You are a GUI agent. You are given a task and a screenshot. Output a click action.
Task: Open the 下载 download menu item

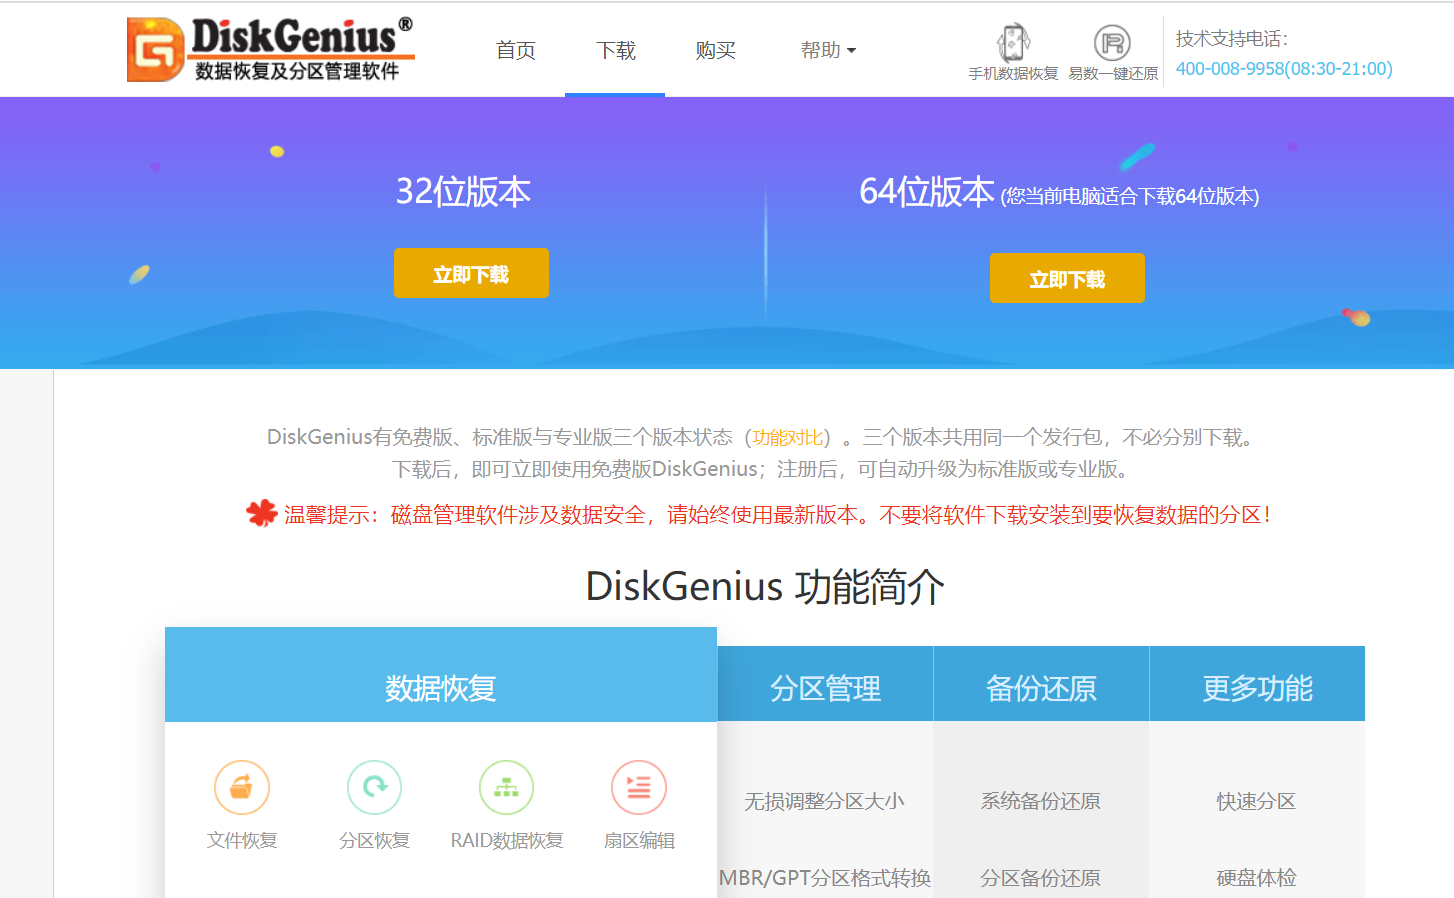coord(616,50)
